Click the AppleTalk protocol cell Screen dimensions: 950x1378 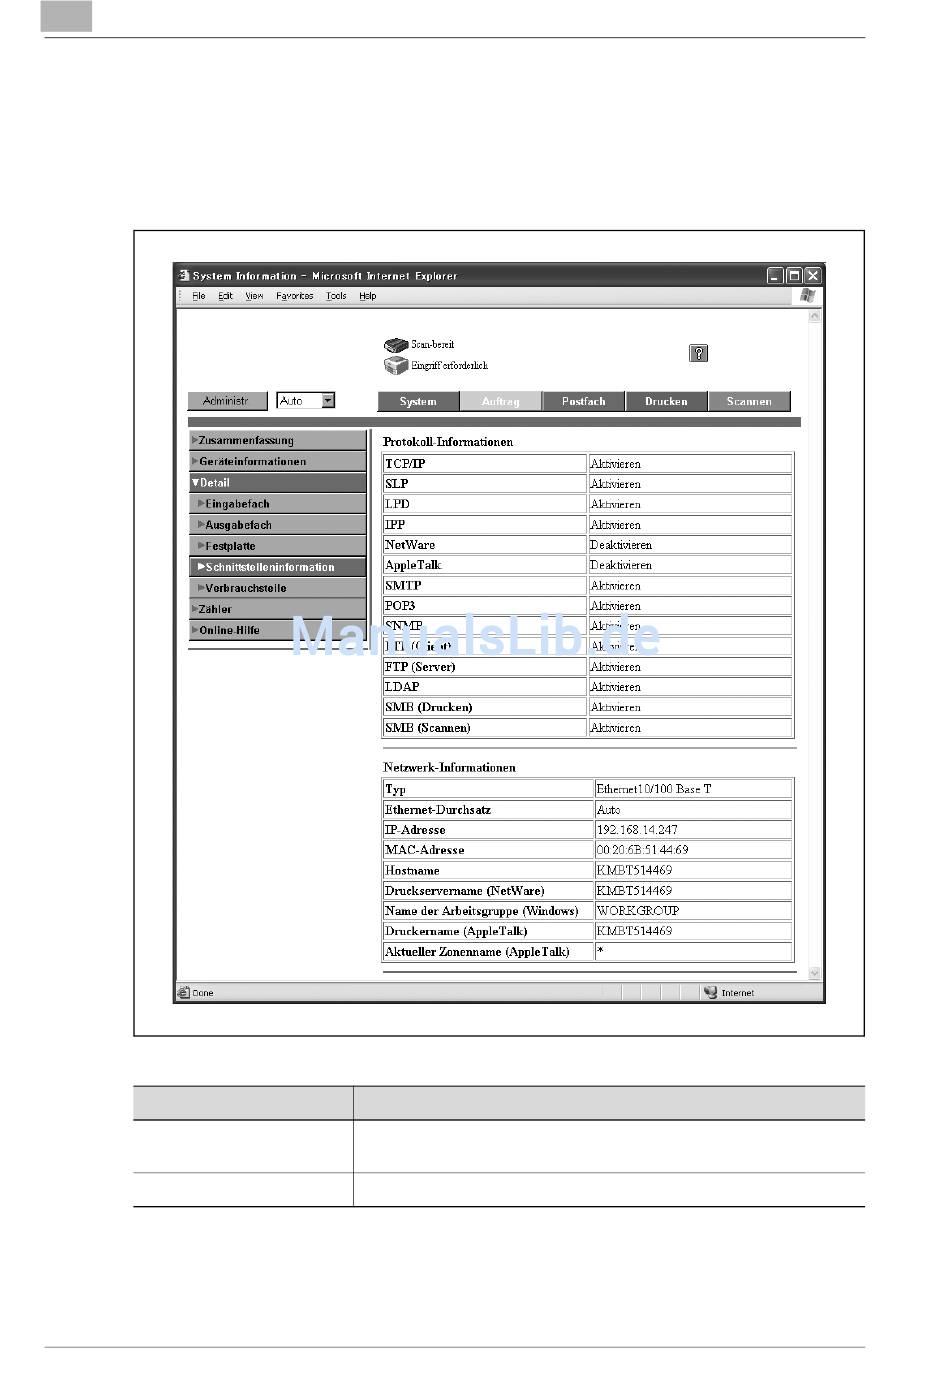point(485,565)
